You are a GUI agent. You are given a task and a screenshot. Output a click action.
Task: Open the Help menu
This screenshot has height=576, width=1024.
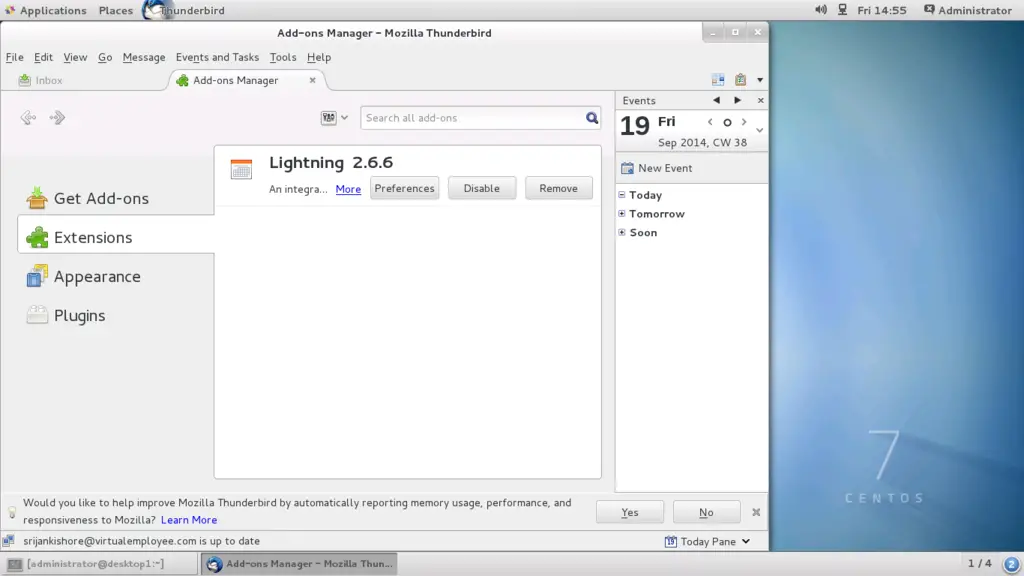tap(319, 57)
